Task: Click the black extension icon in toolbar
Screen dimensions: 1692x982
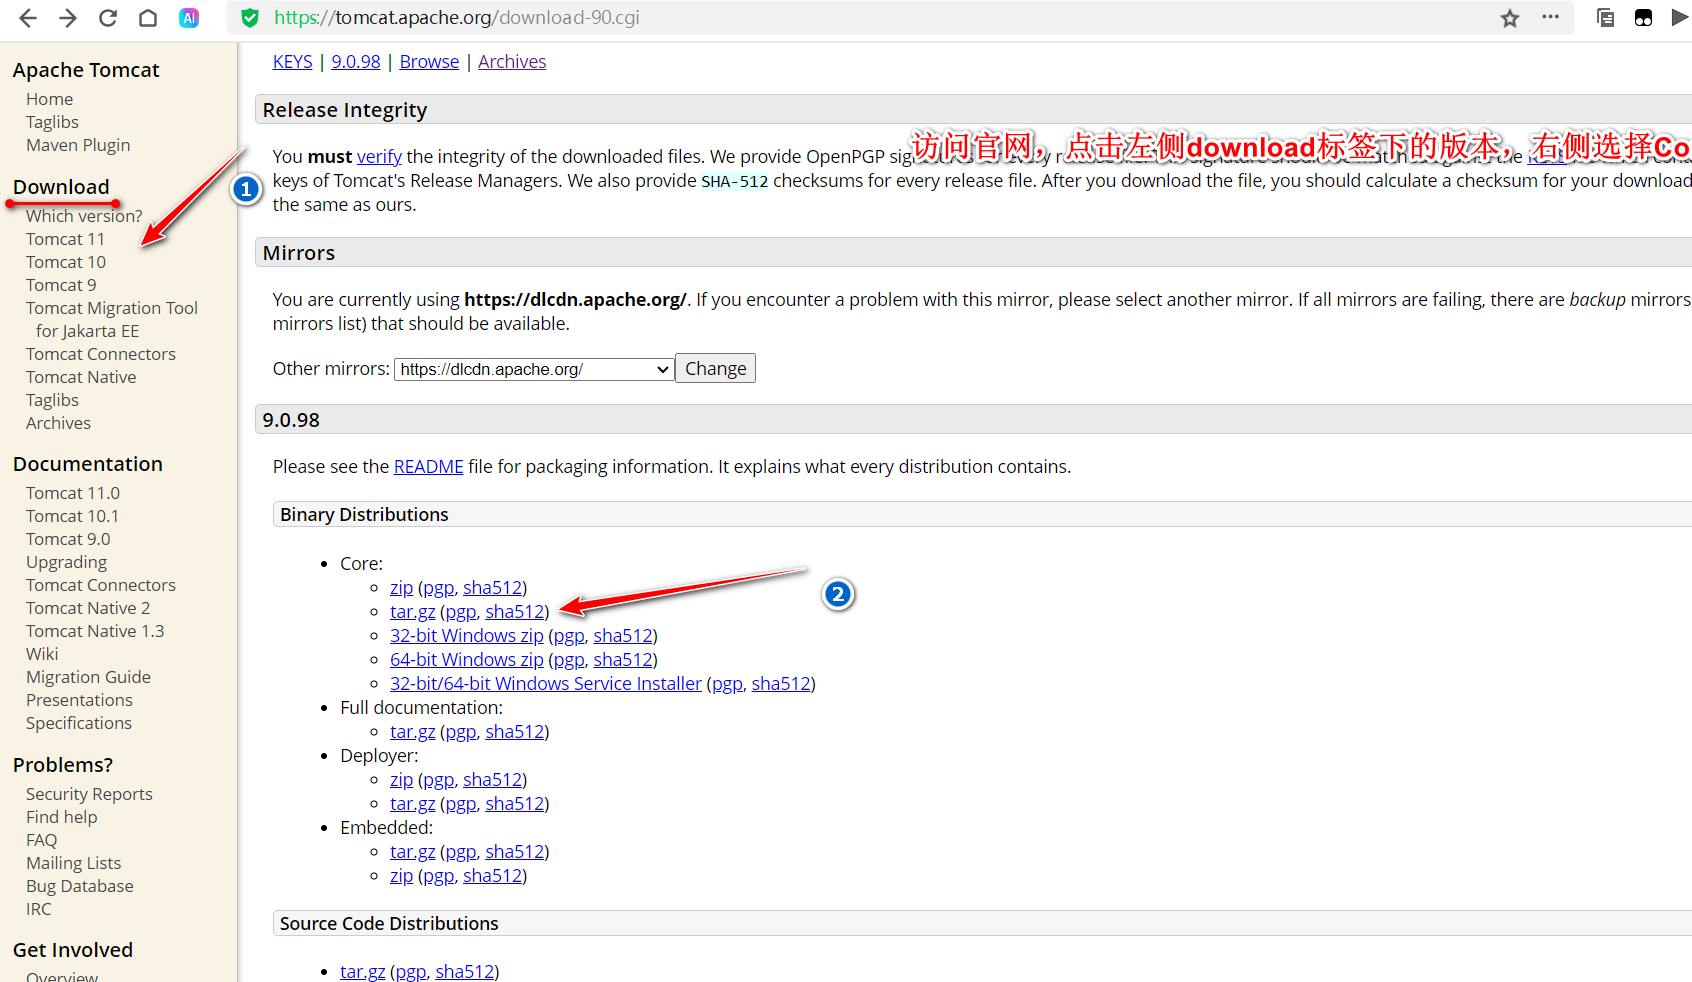Action: 1643,18
